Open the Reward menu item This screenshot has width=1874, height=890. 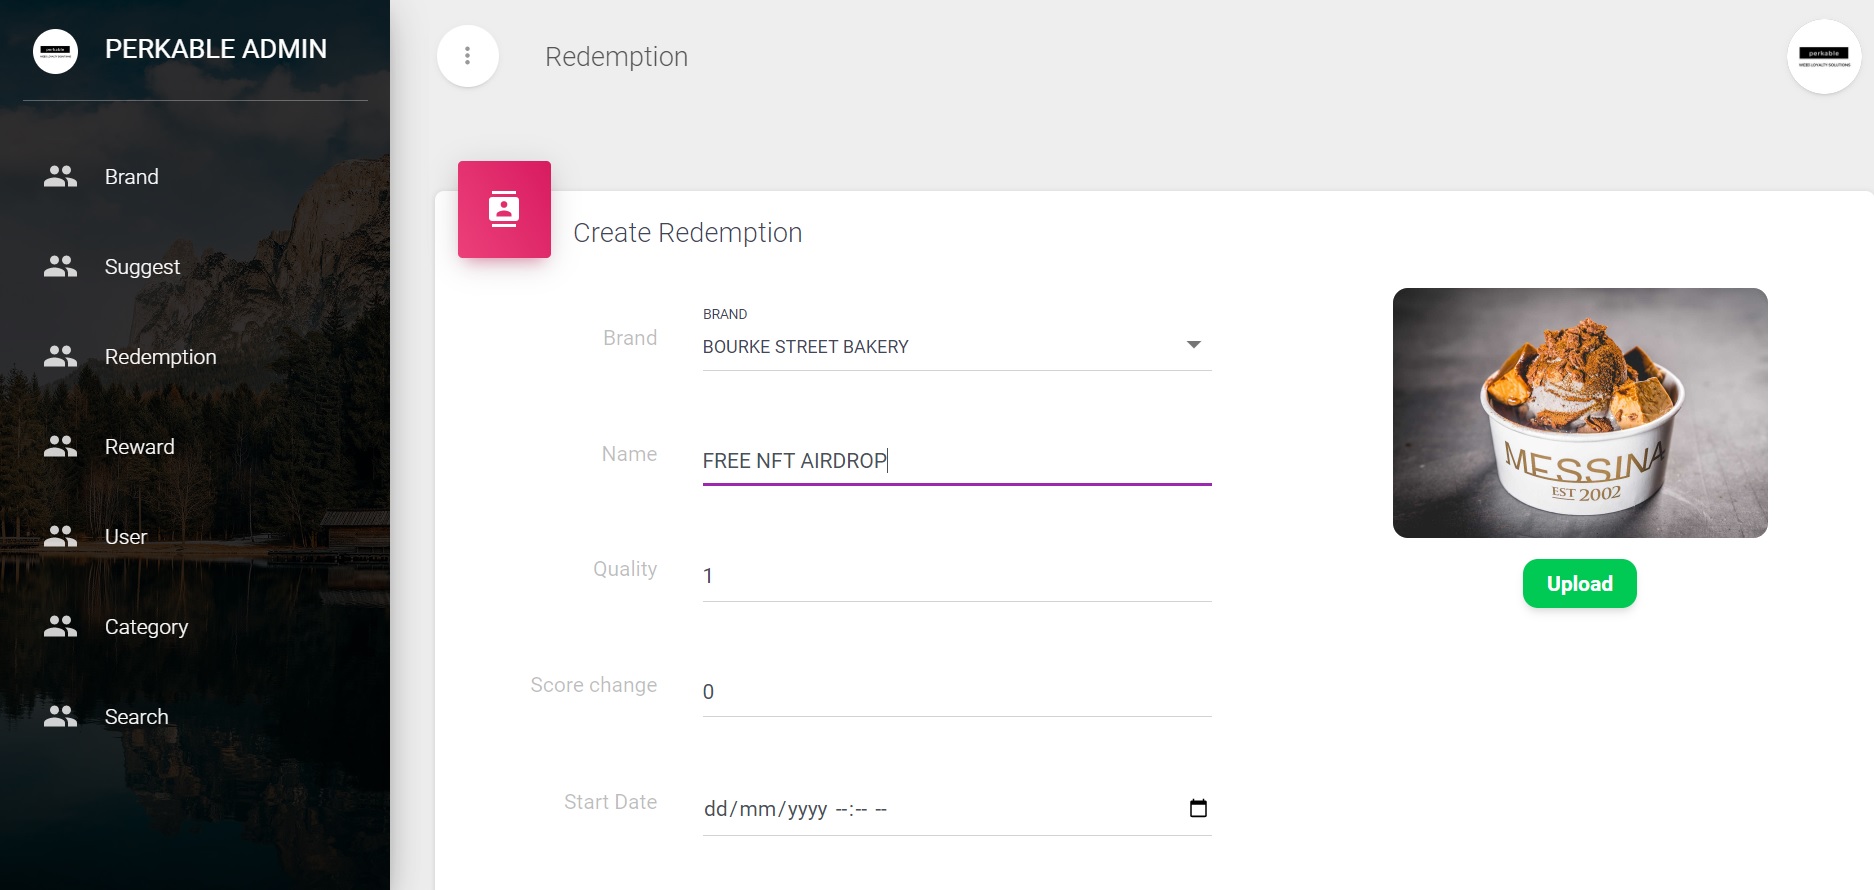pyautogui.click(x=140, y=447)
